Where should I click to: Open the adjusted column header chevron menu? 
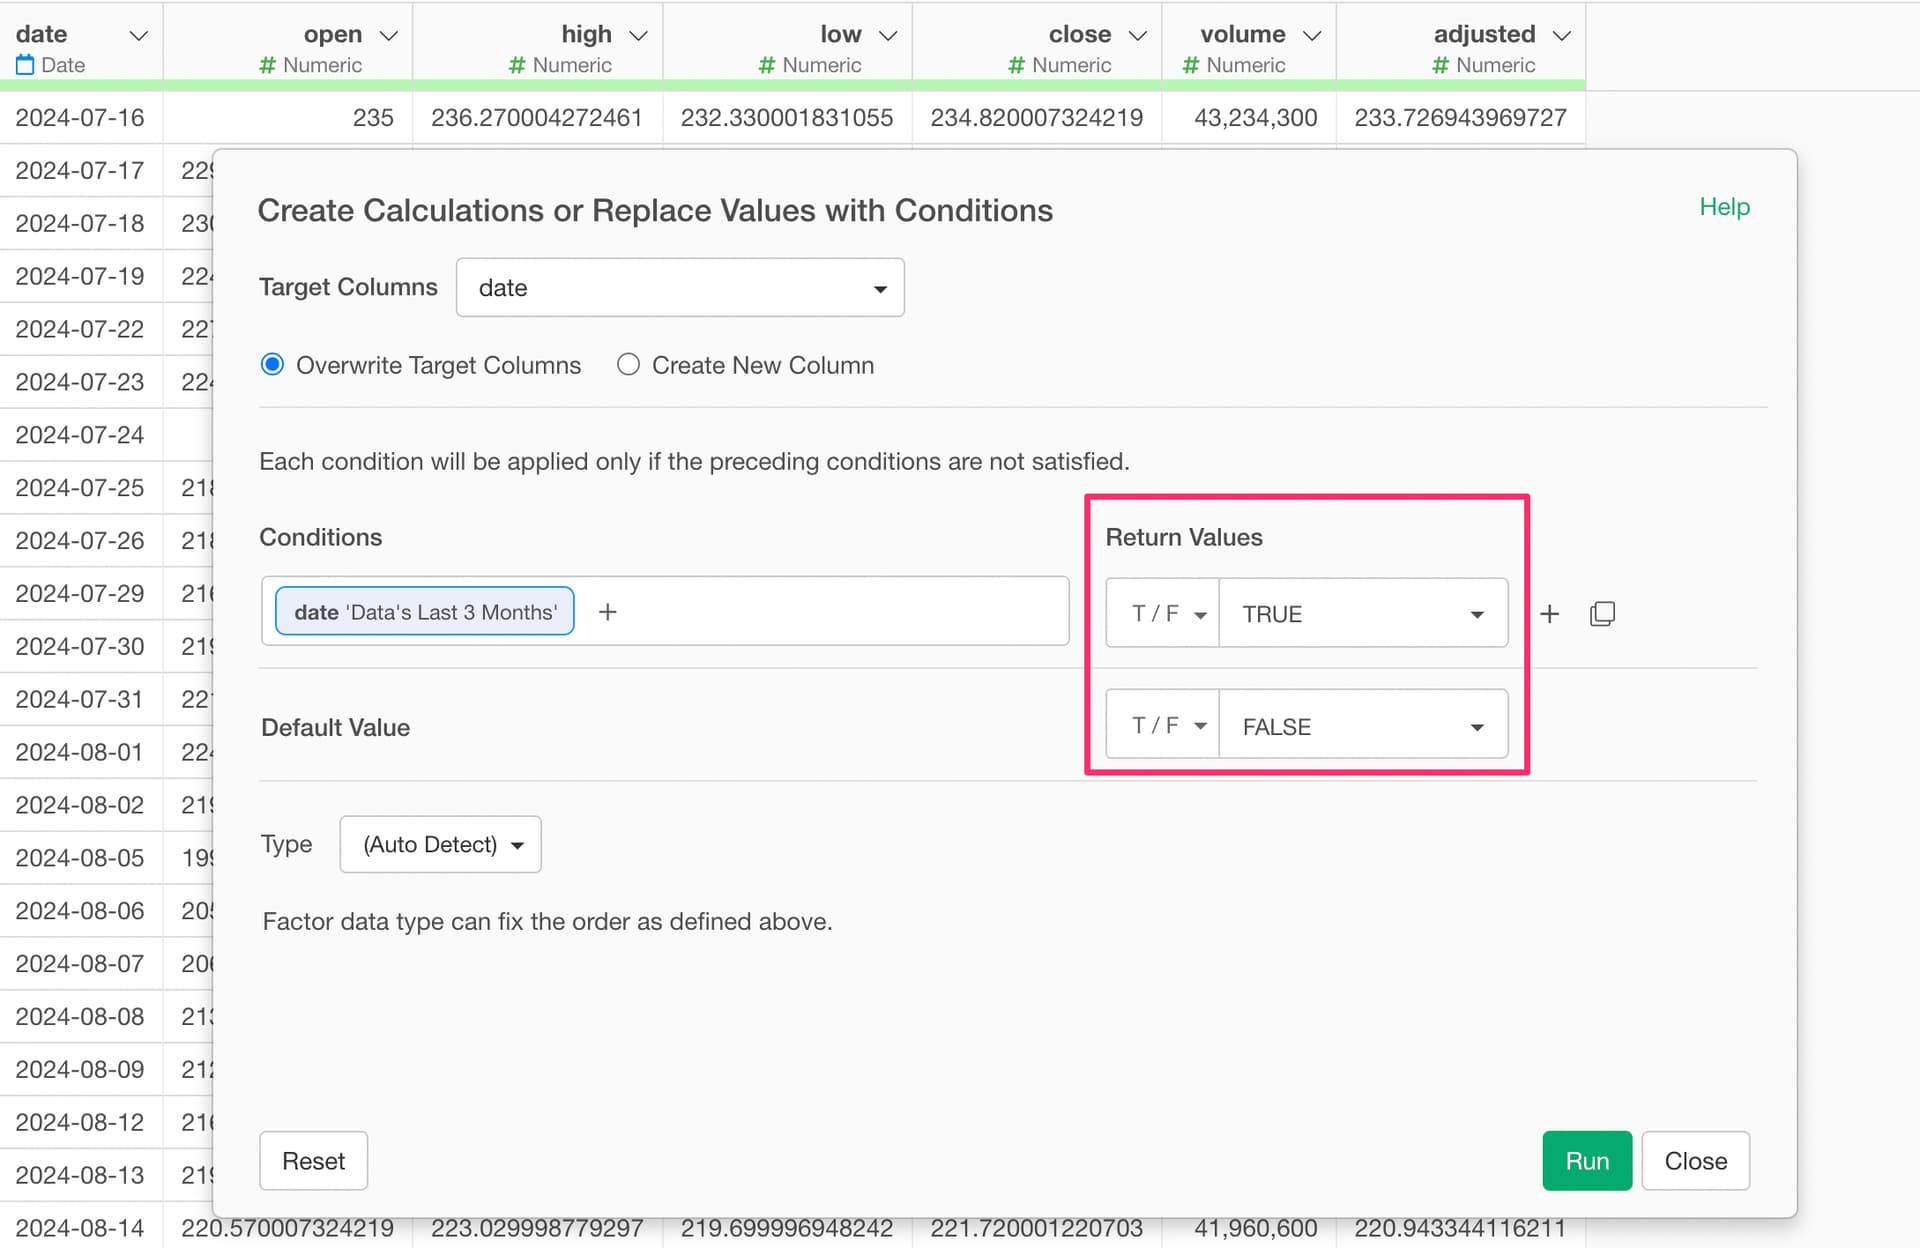click(1561, 36)
